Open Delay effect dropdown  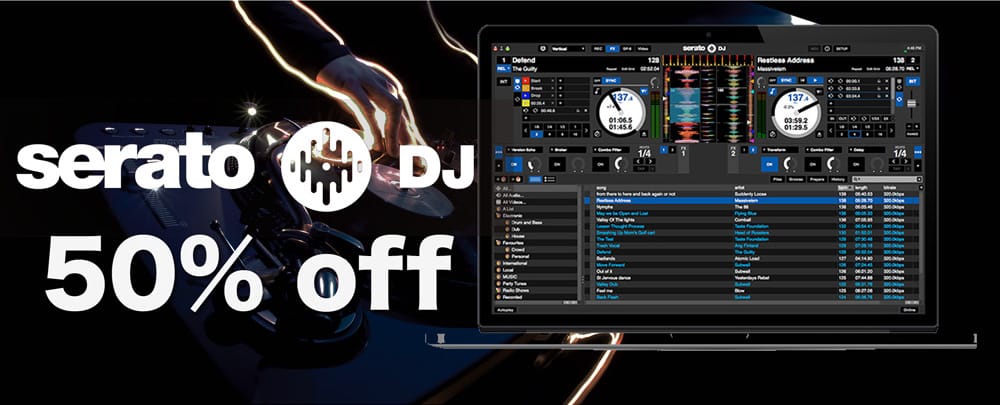(x=867, y=150)
